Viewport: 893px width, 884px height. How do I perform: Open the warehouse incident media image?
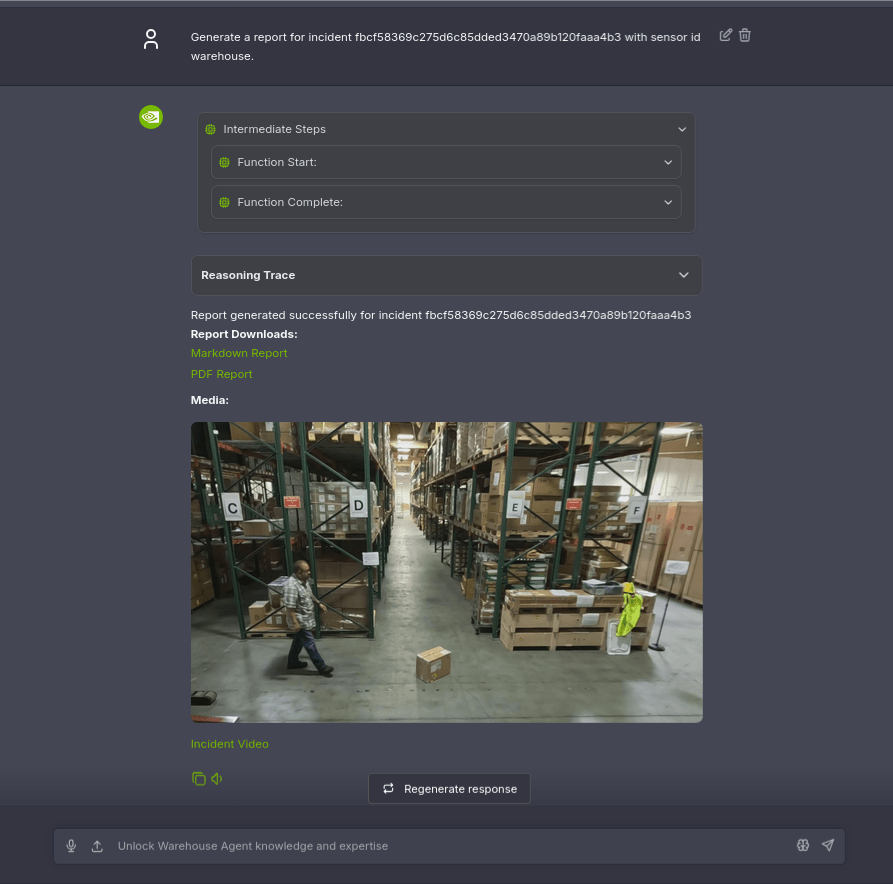(446, 572)
